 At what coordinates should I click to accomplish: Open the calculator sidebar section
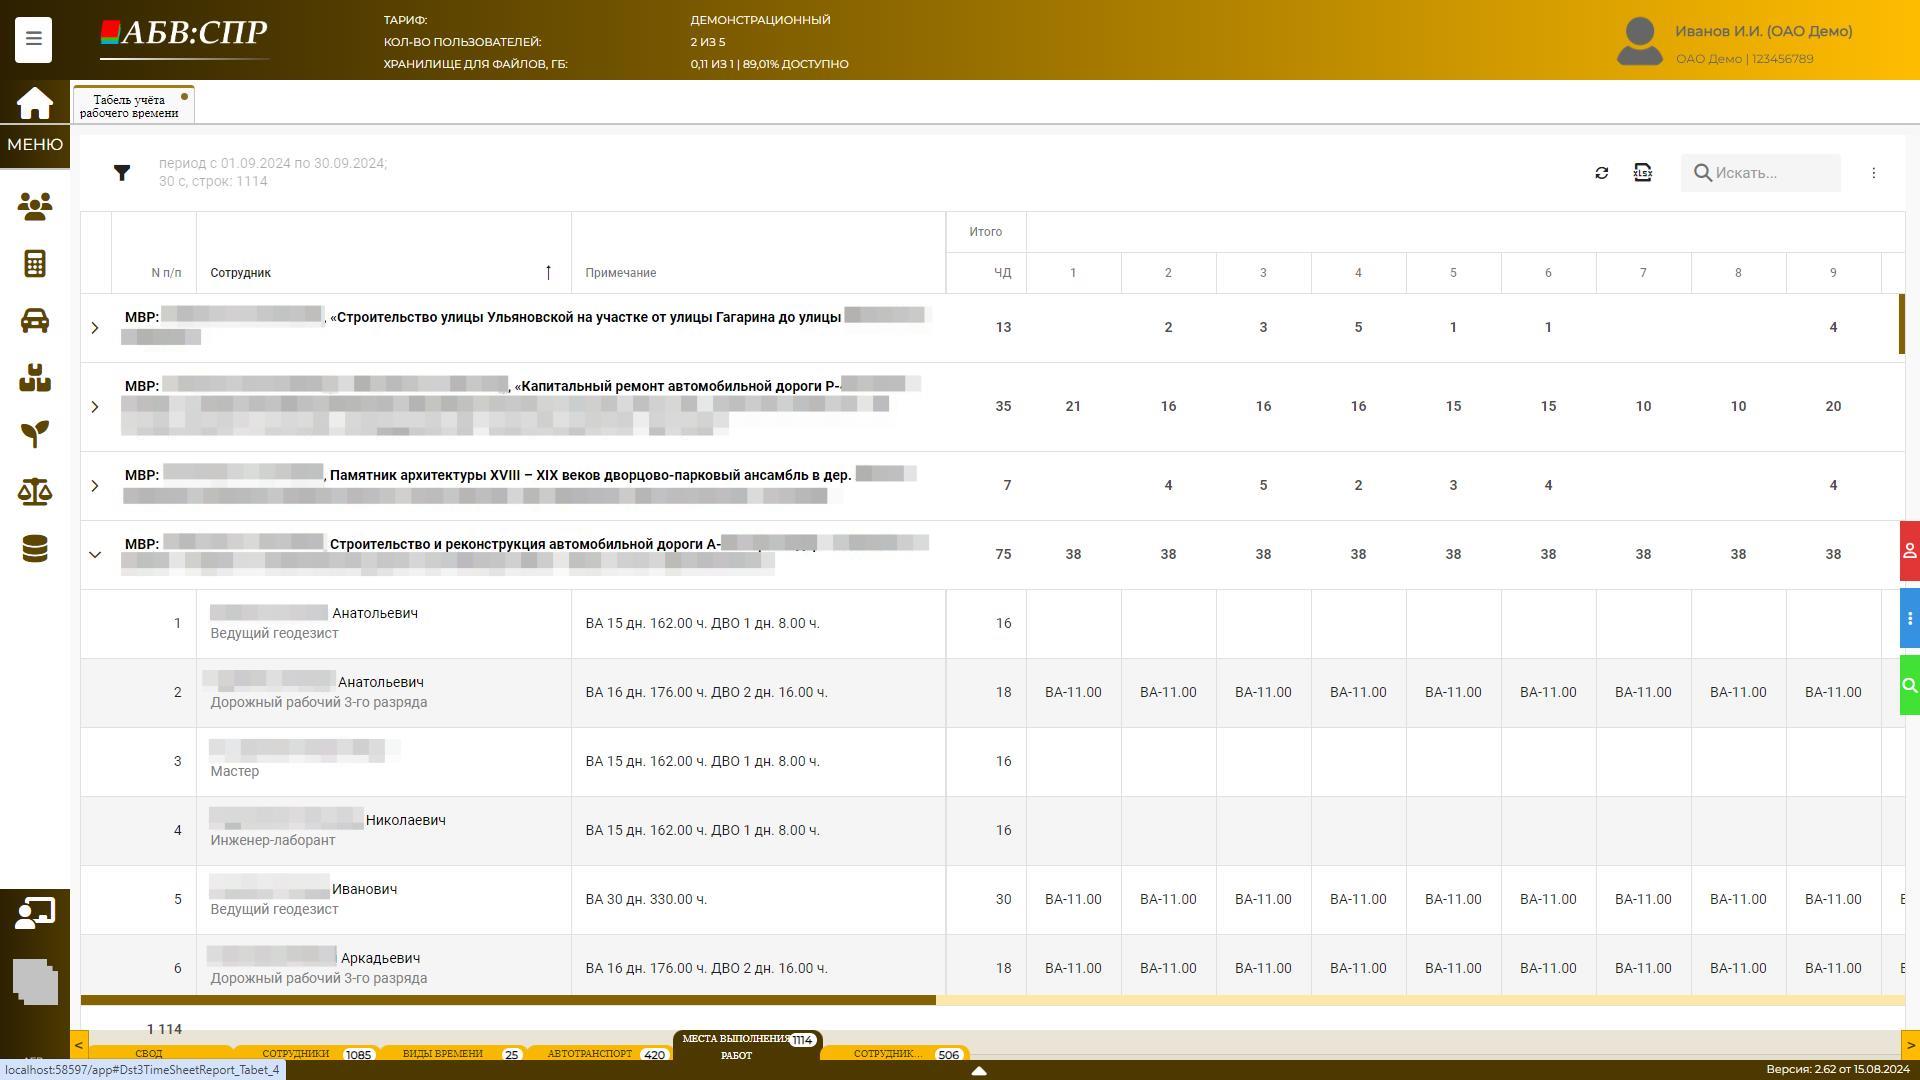[x=35, y=264]
